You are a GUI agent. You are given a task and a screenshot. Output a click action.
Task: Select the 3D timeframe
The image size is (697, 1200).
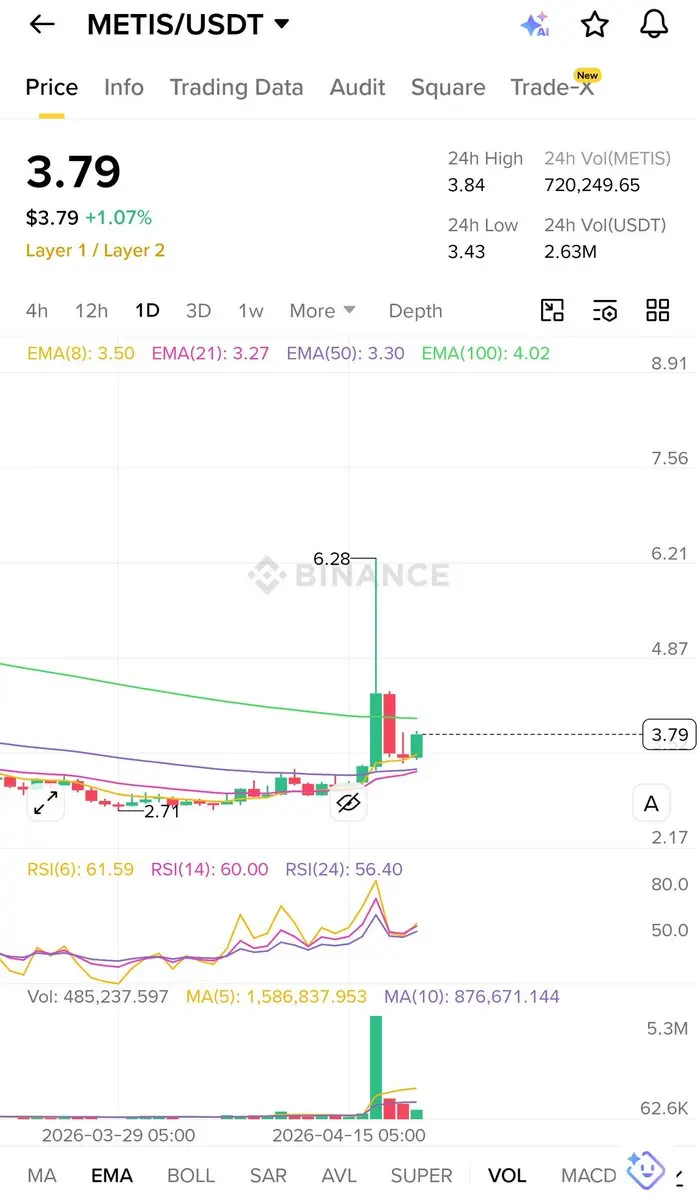(x=199, y=311)
